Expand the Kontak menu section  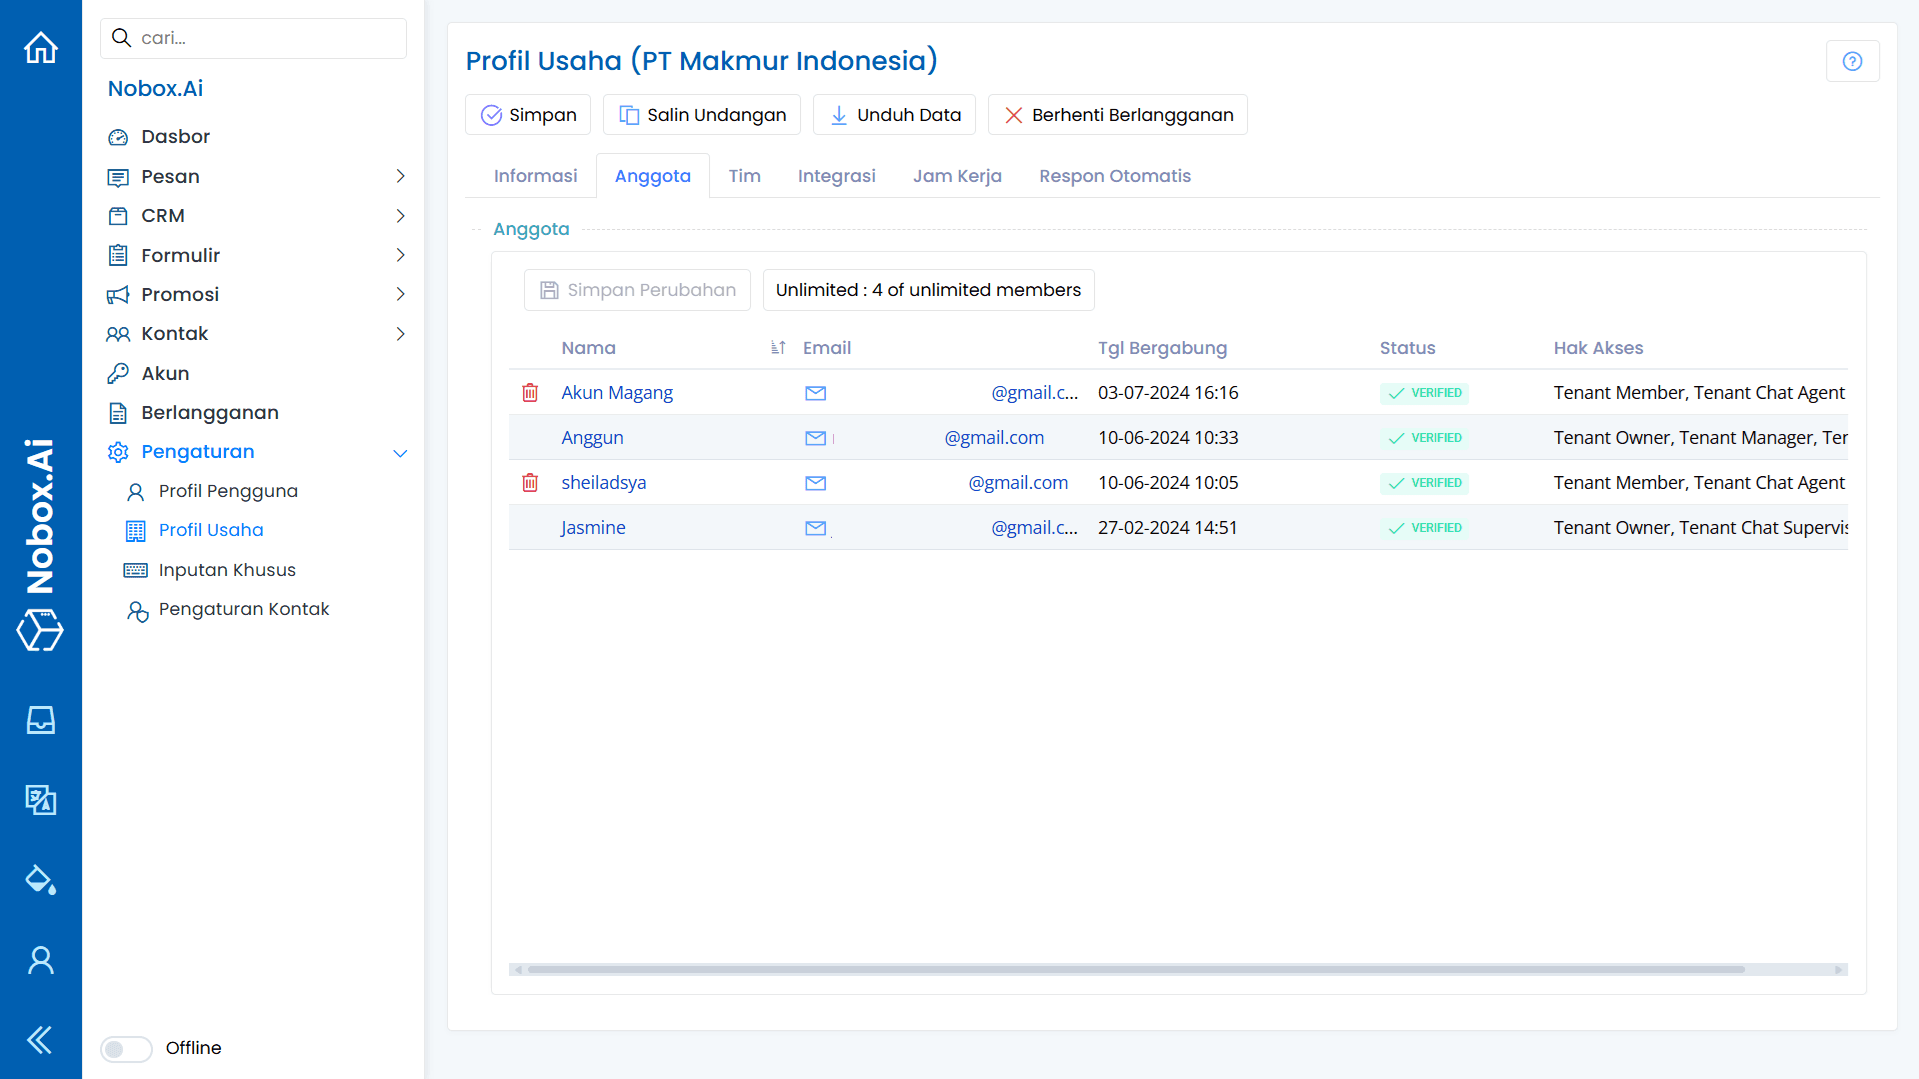click(400, 333)
